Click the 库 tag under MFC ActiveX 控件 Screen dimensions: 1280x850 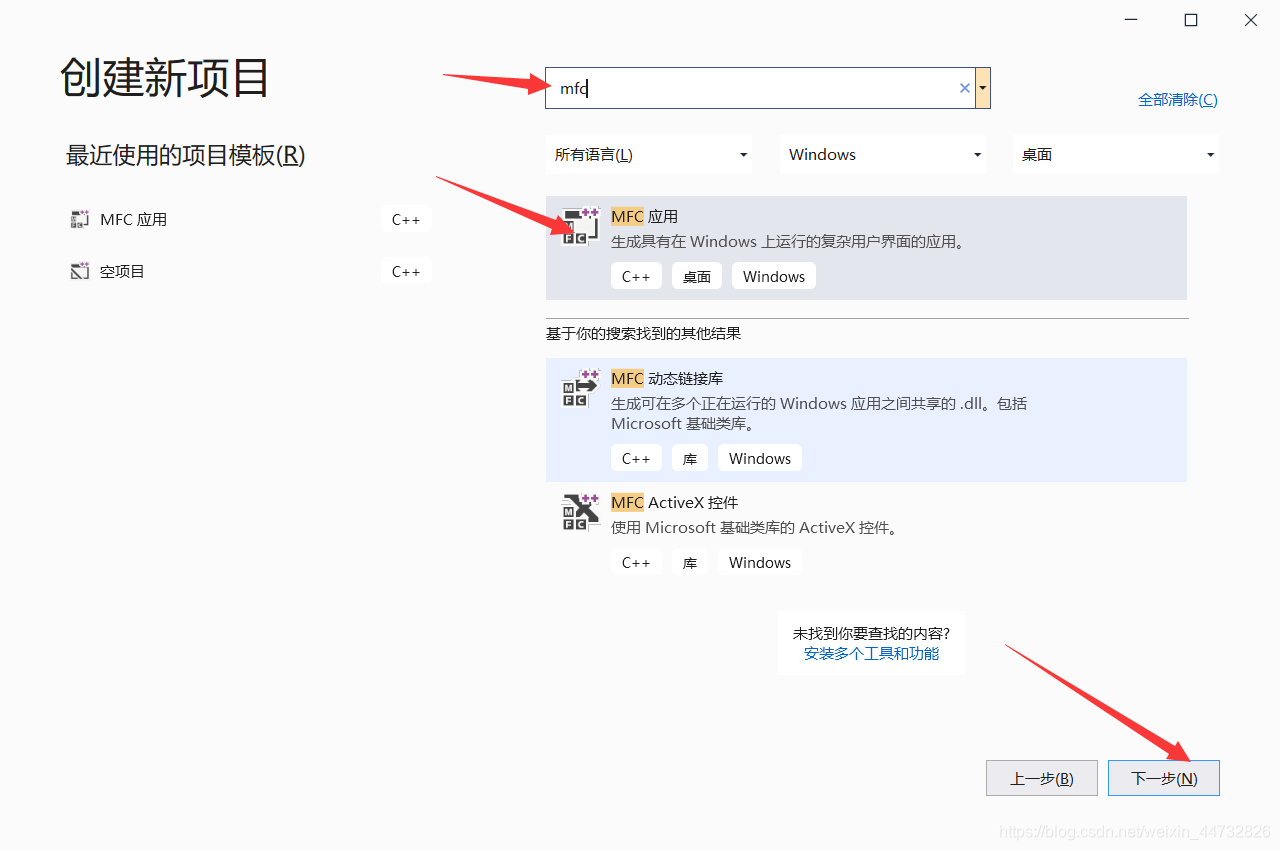pos(690,562)
